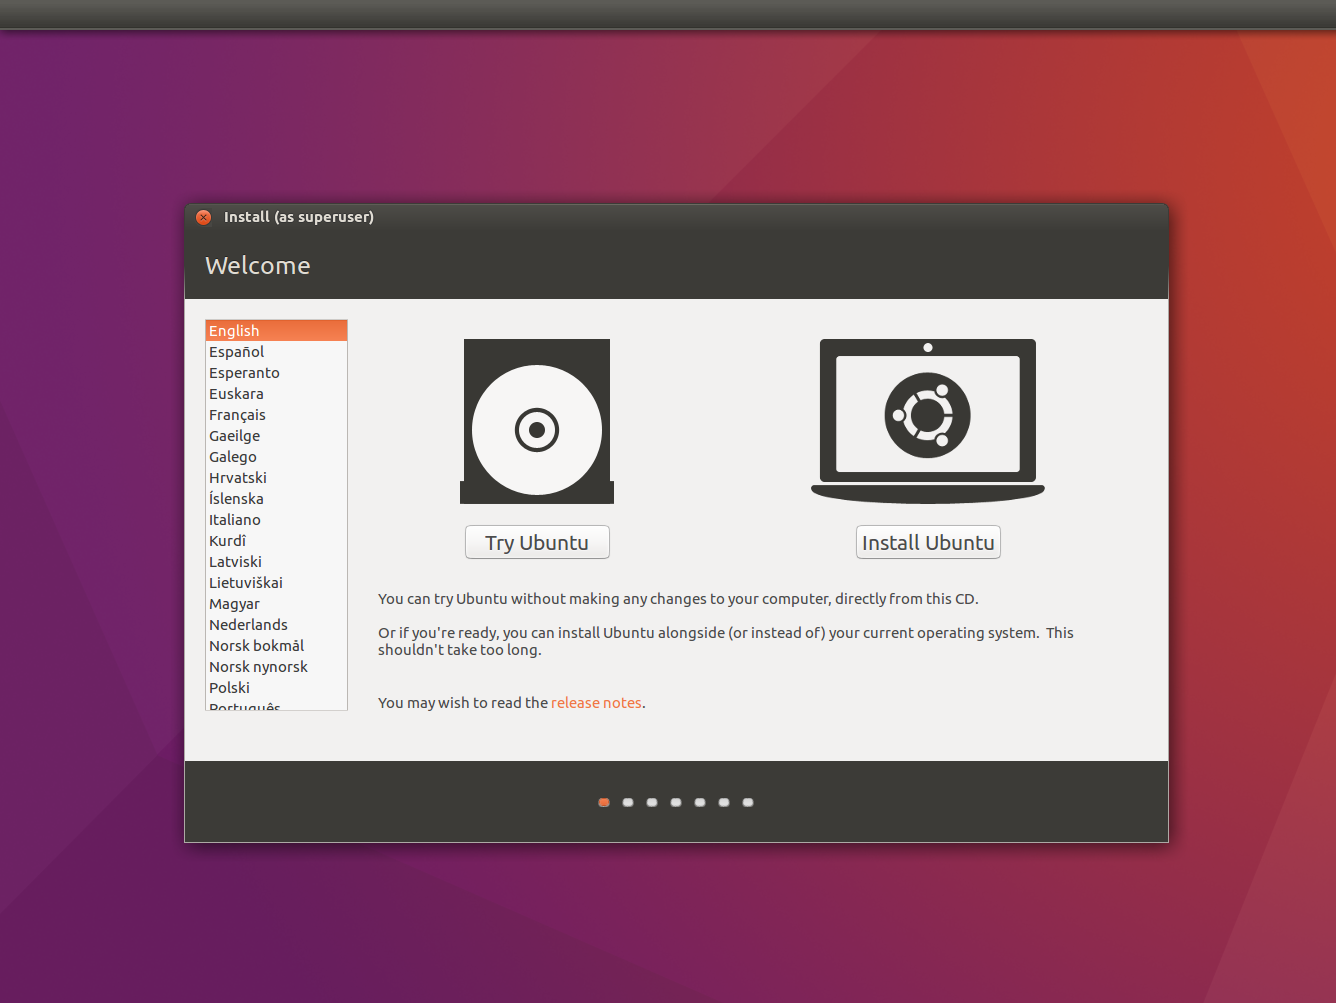Image resolution: width=1336 pixels, height=1003 pixels.
Task: Select Español in the language list
Action: pos(276,352)
